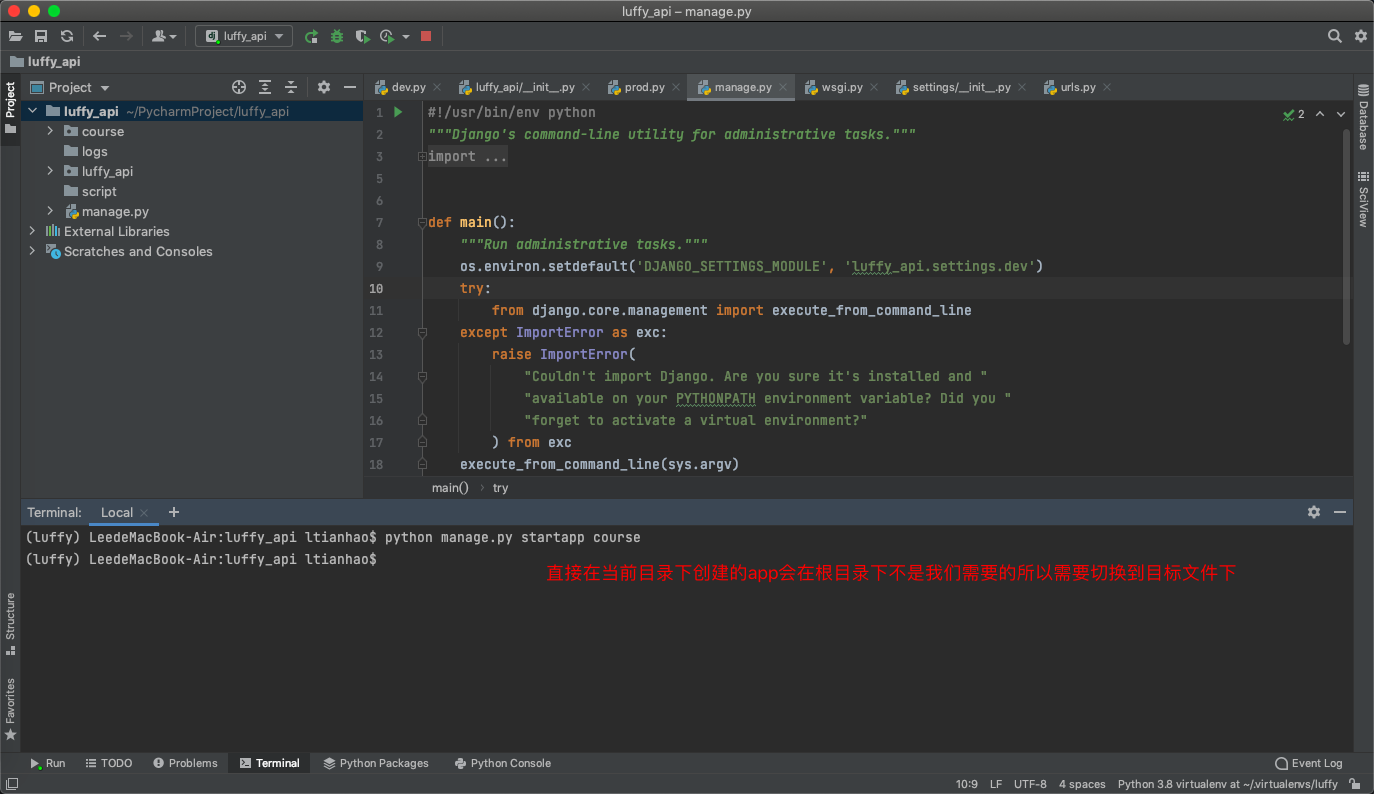Expand the External Libraries node
This screenshot has width=1374, height=794.
[x=32, y=231]
